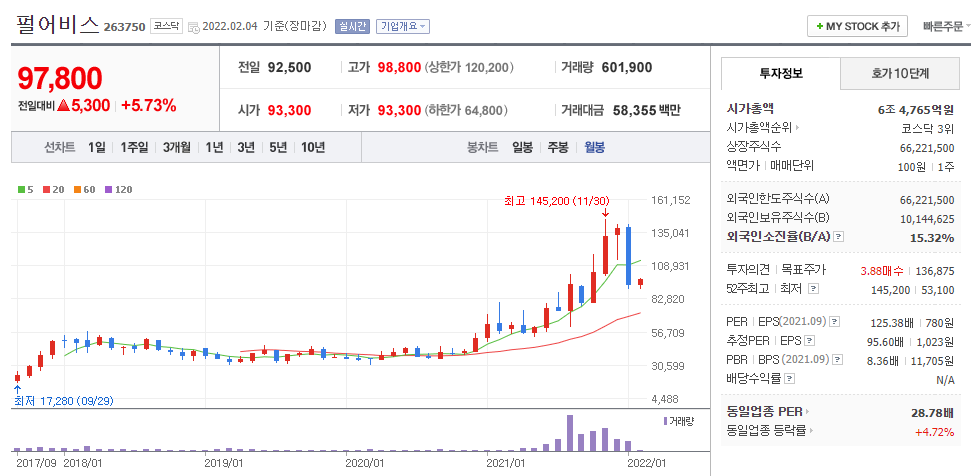Screen dimensions: 973x476
Task: Click the green 5-day moving average swatch
Action: point(24,190)
